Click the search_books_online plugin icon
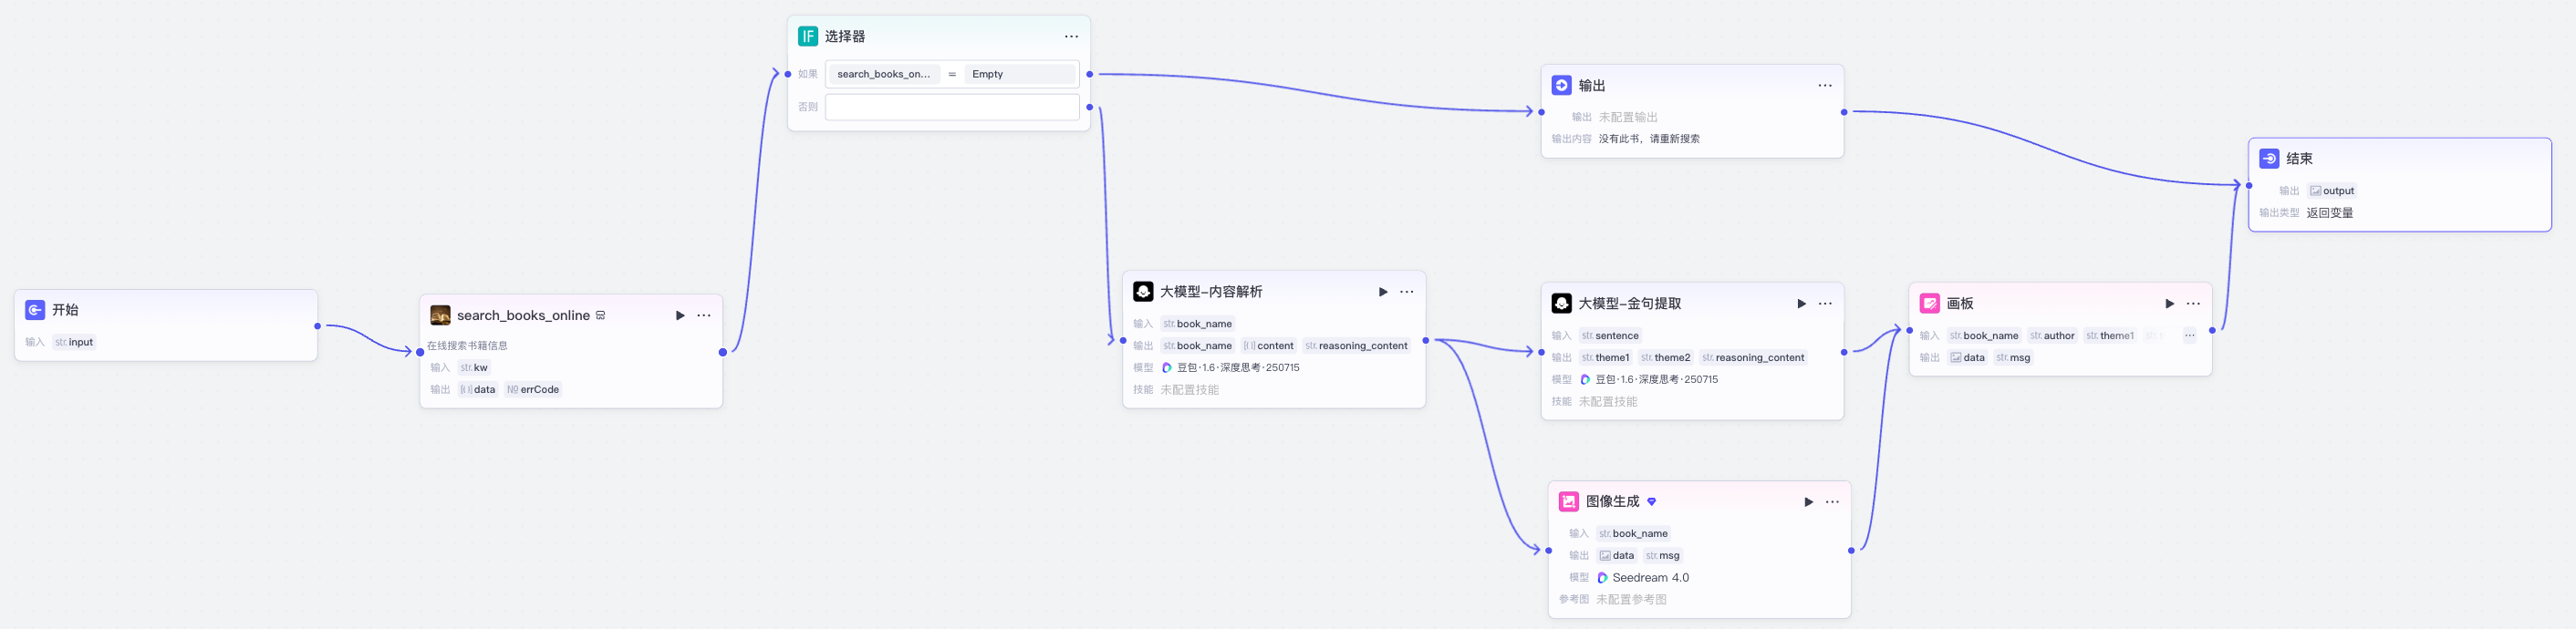Image resolution: width=2576 pixels, height=629 pixels. coord(440,315)
